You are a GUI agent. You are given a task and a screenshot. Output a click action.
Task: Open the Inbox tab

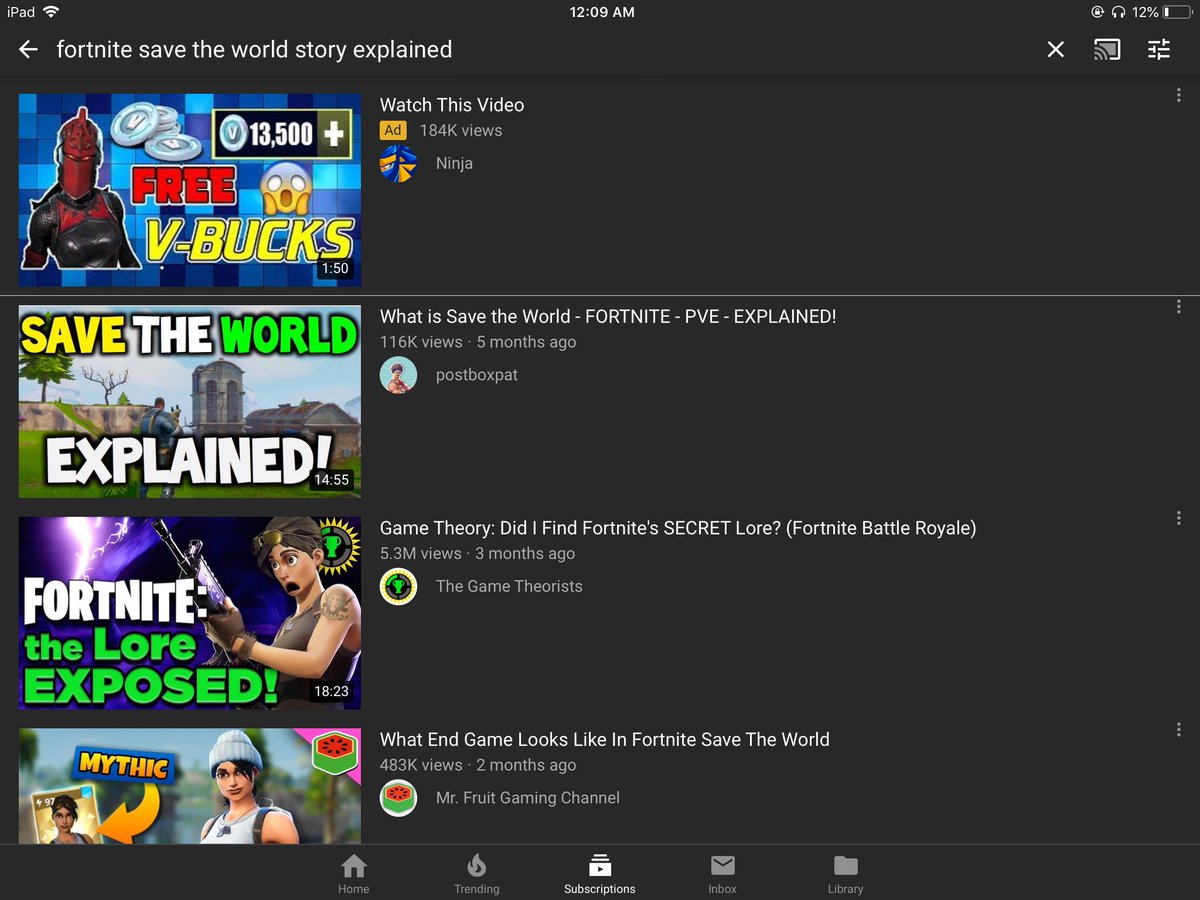[x=722, y=874]
